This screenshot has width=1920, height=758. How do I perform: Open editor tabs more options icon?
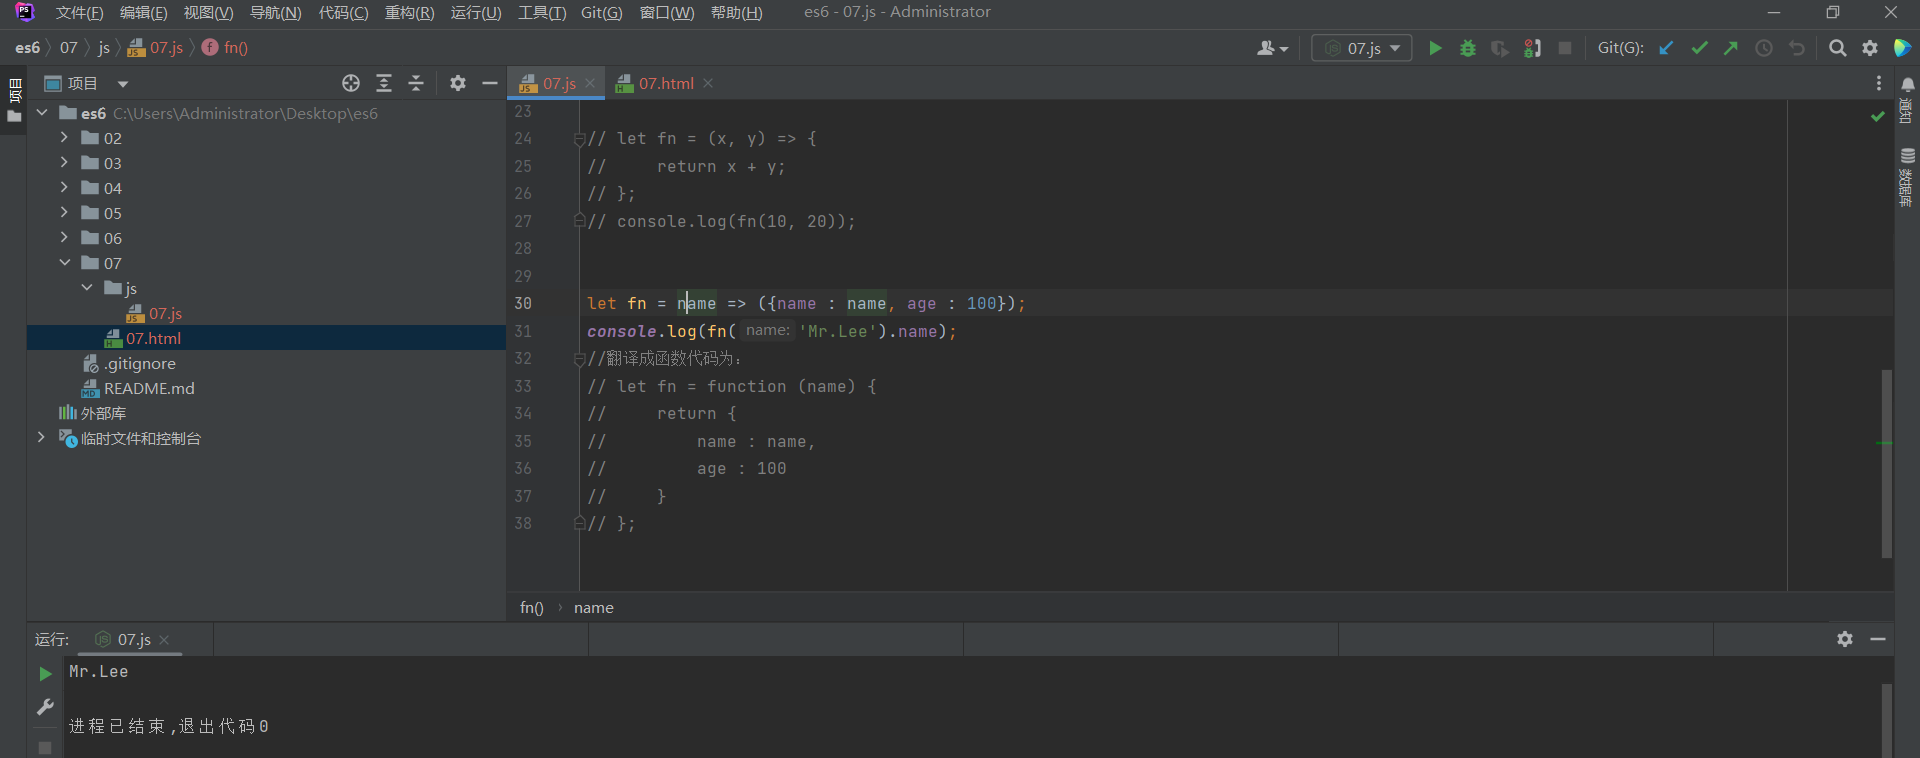coord(1879,83)
